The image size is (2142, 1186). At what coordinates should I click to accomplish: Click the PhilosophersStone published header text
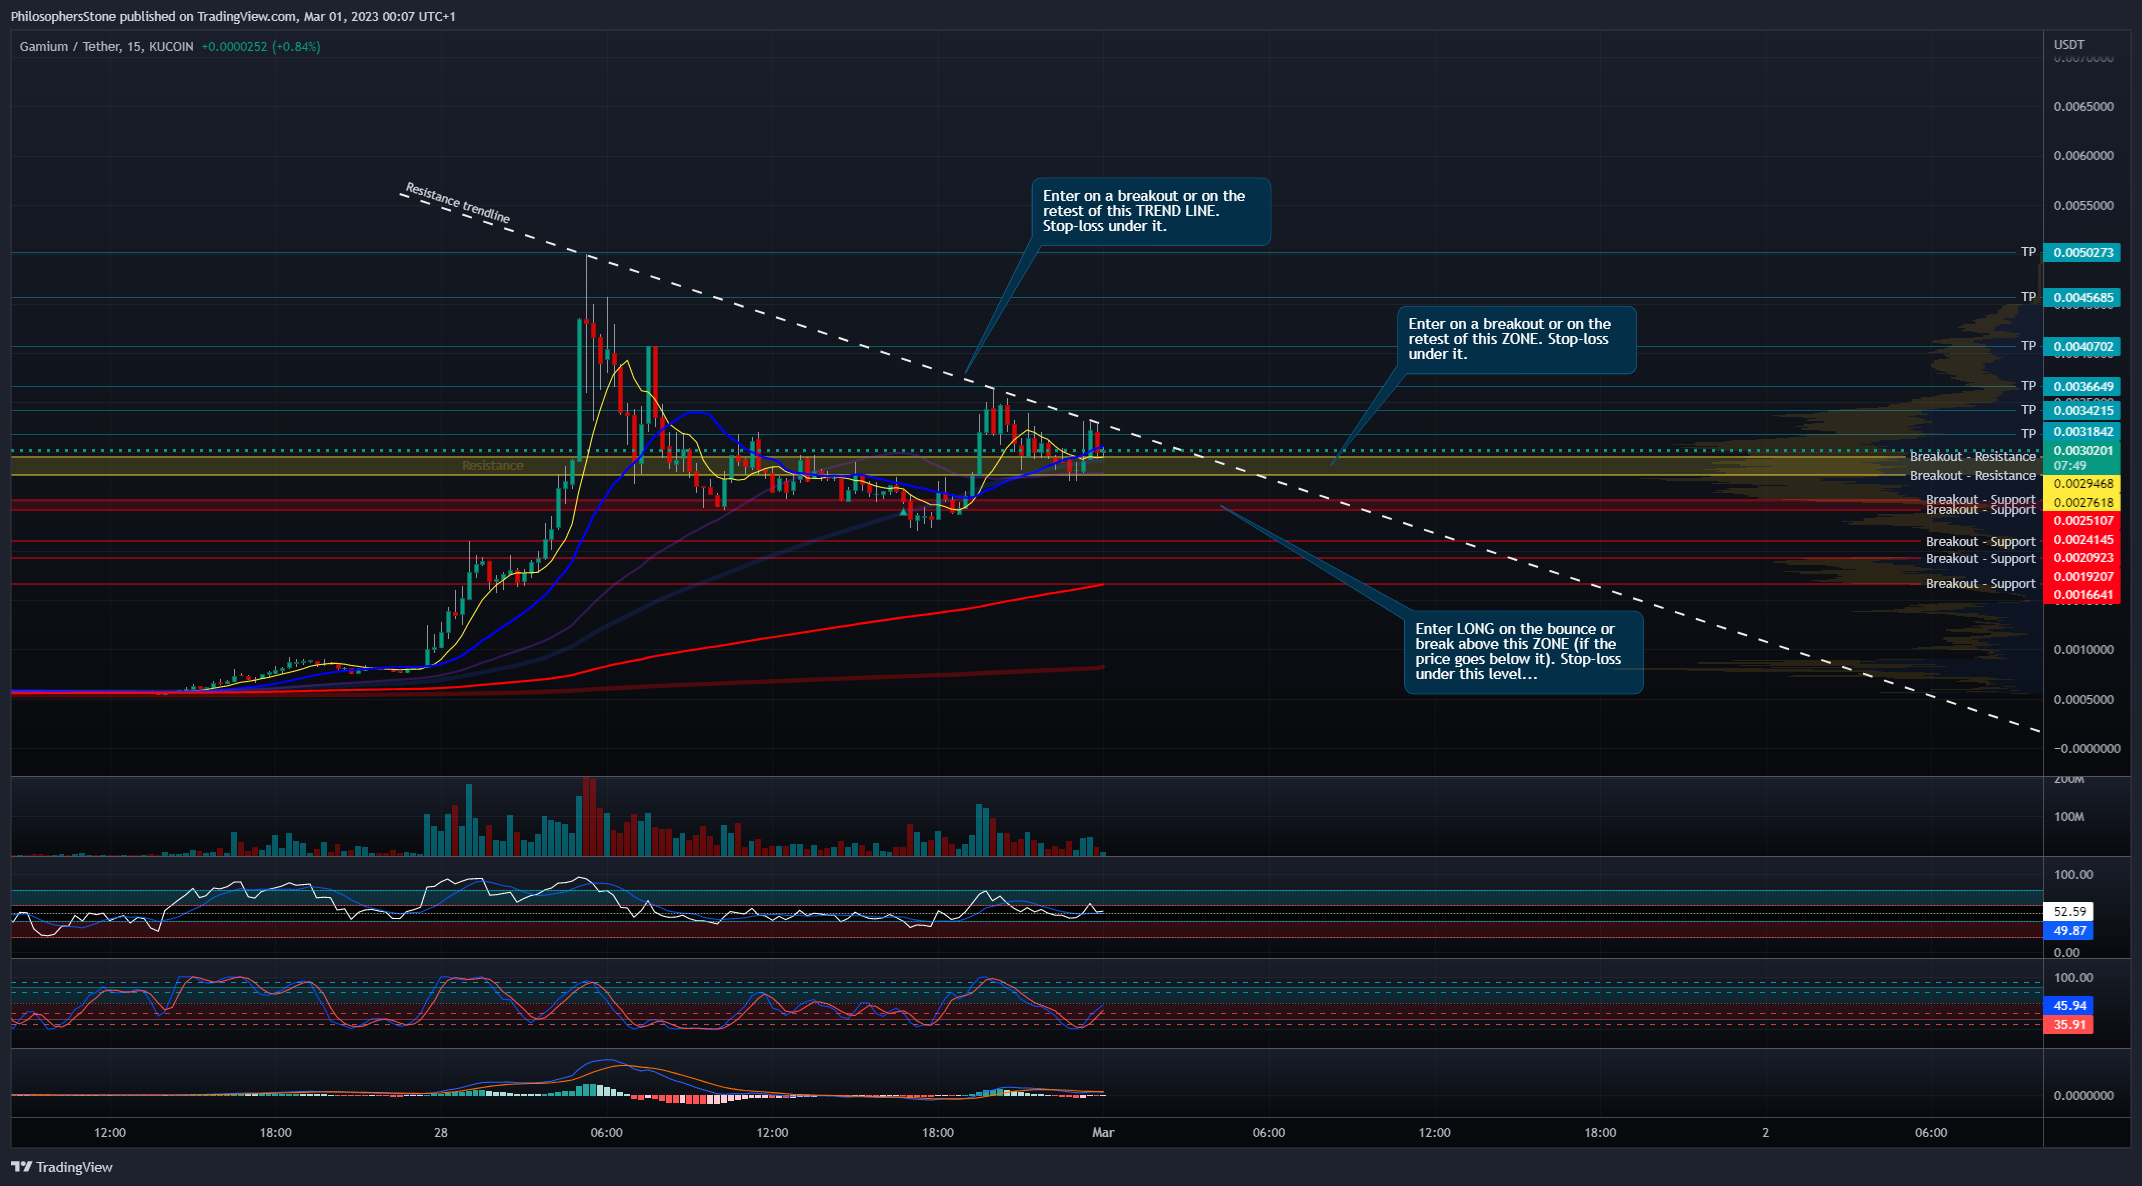(x=232, y=16)
